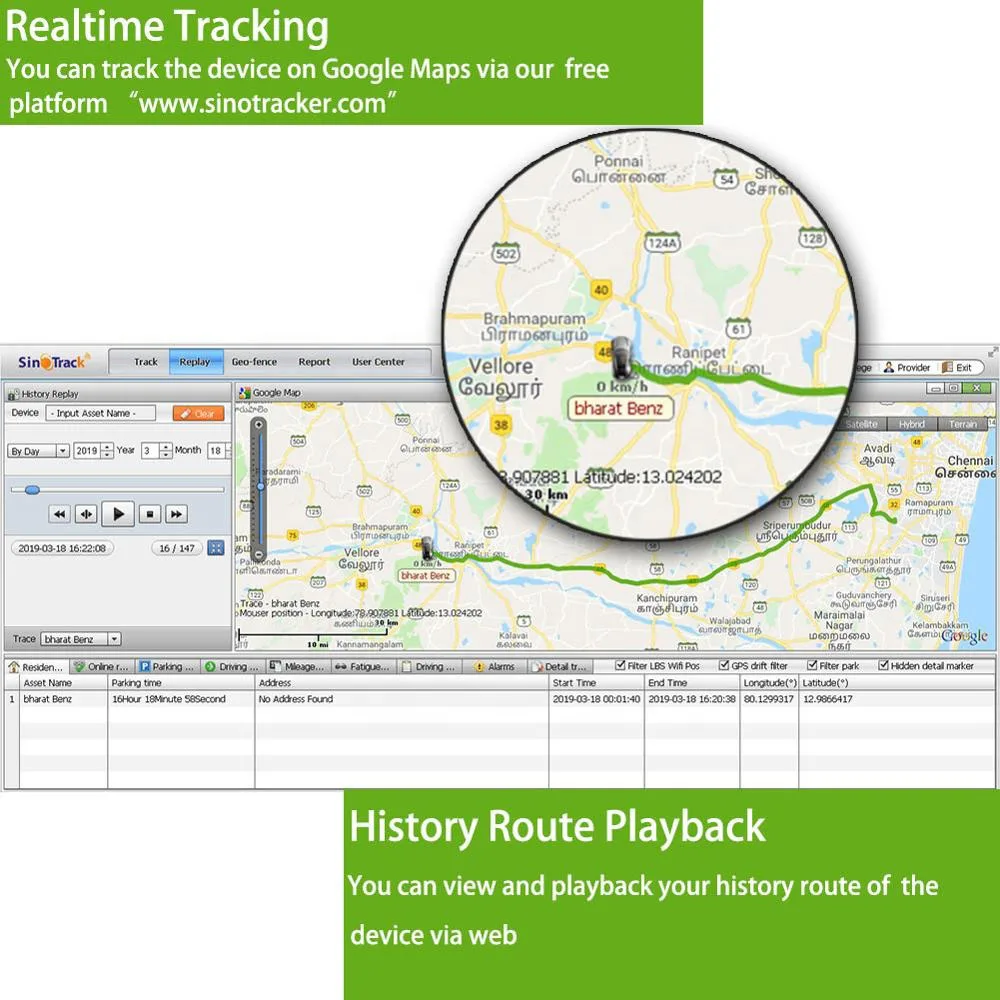
Task: Click the fast forward replay button
Action: (x=176, y=514)
